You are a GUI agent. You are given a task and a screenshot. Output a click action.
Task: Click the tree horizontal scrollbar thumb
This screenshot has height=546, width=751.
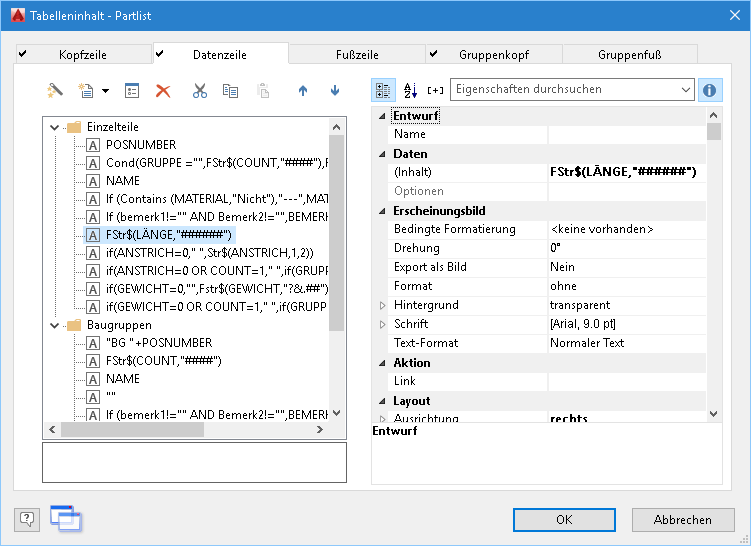tap(132, 430)
